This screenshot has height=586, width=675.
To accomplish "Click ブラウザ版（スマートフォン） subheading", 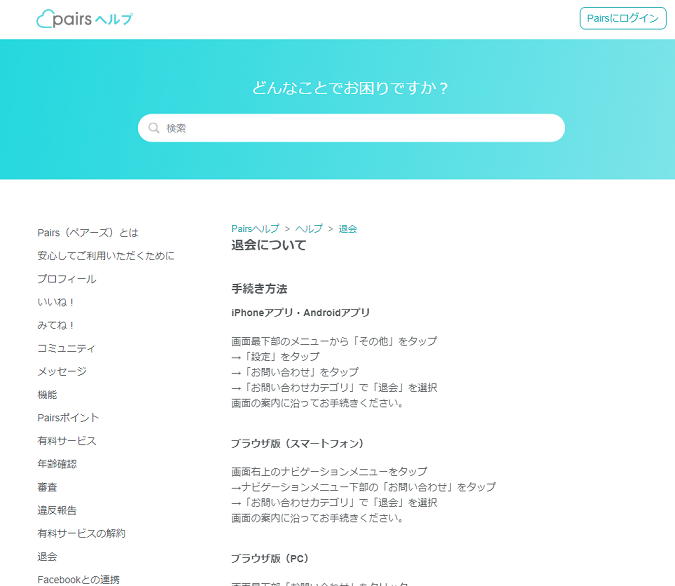I will [x=297, y=443].
